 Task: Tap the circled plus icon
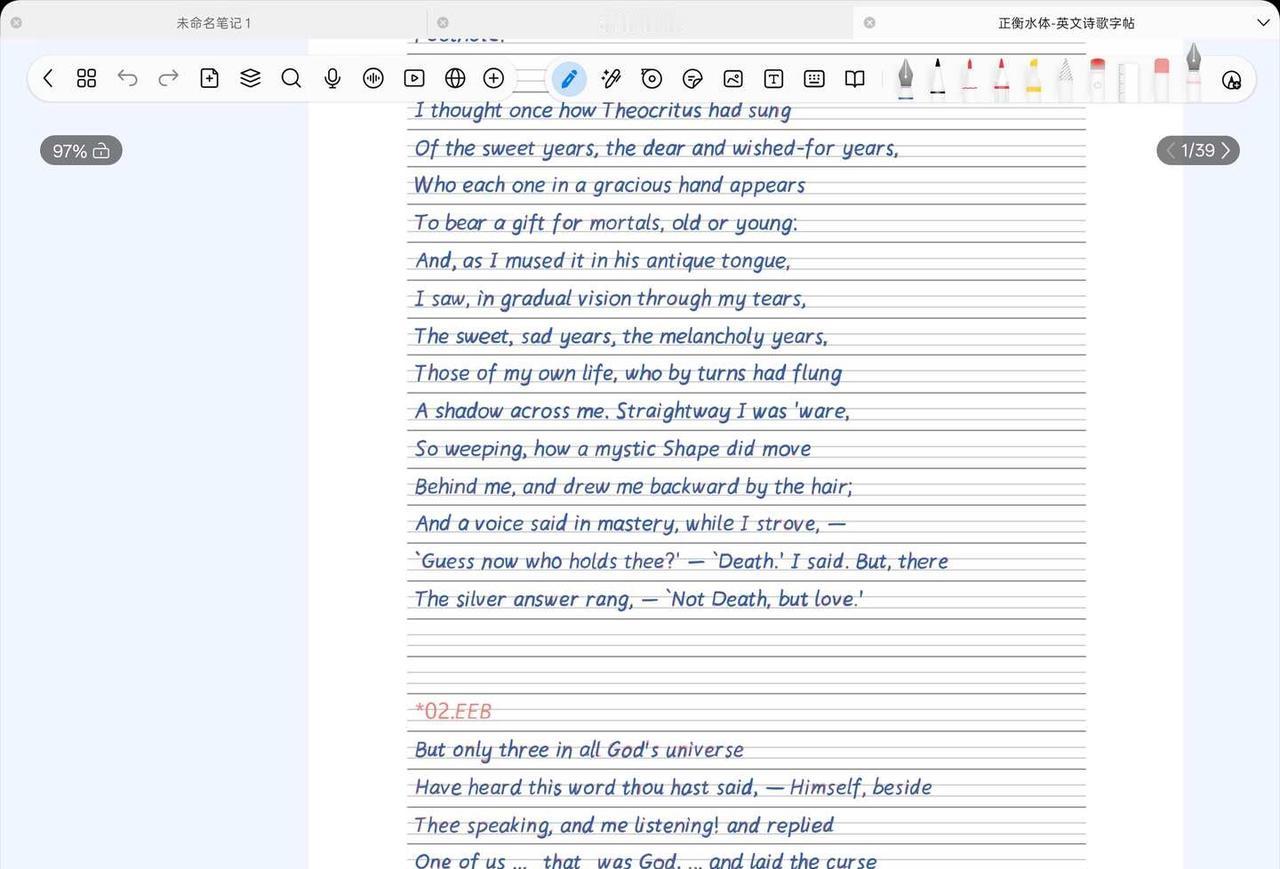click(x=494, y=78)
